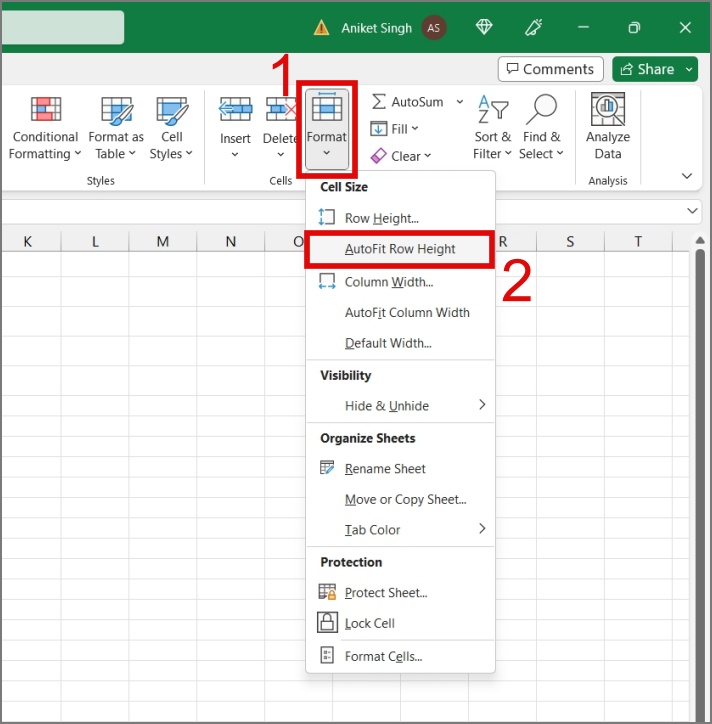Open the Cell Styles gallery

click(171, 128)
